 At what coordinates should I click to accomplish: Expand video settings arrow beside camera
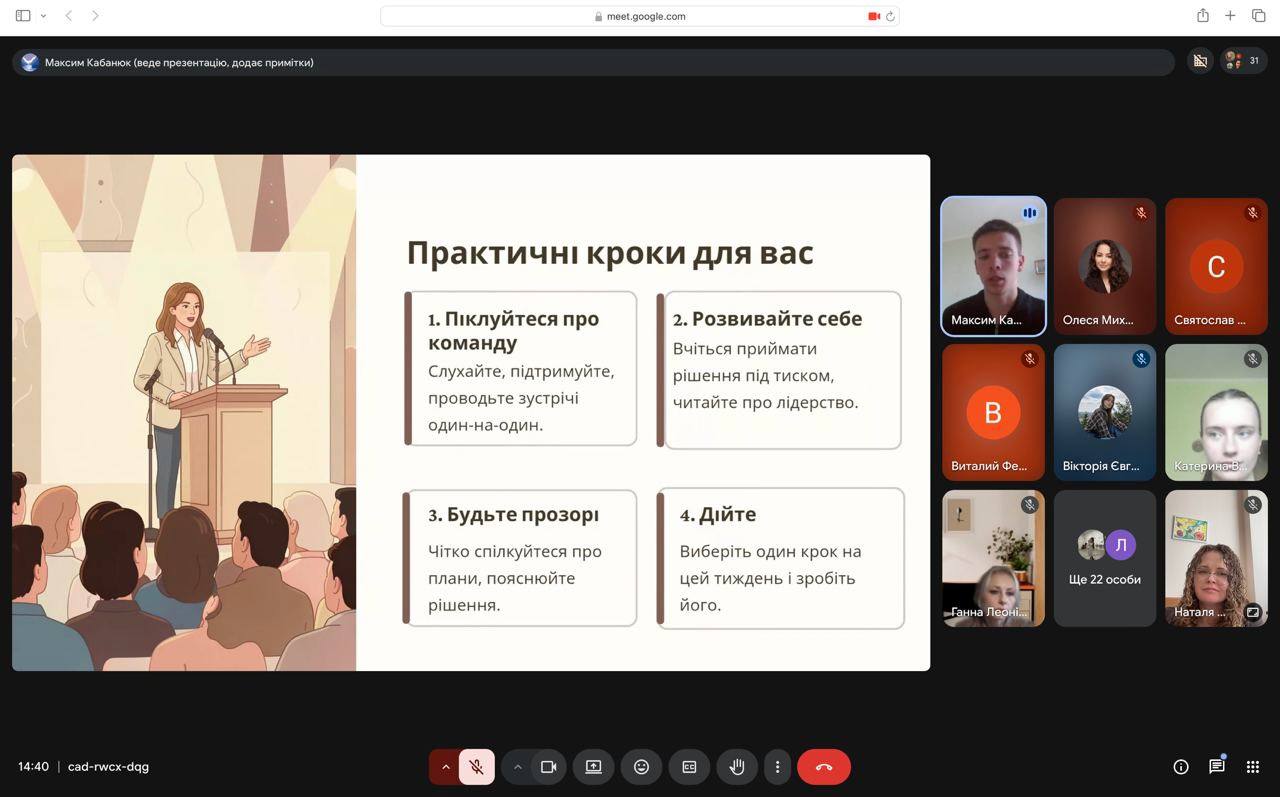pyautogui.click(x=517, y=767)
